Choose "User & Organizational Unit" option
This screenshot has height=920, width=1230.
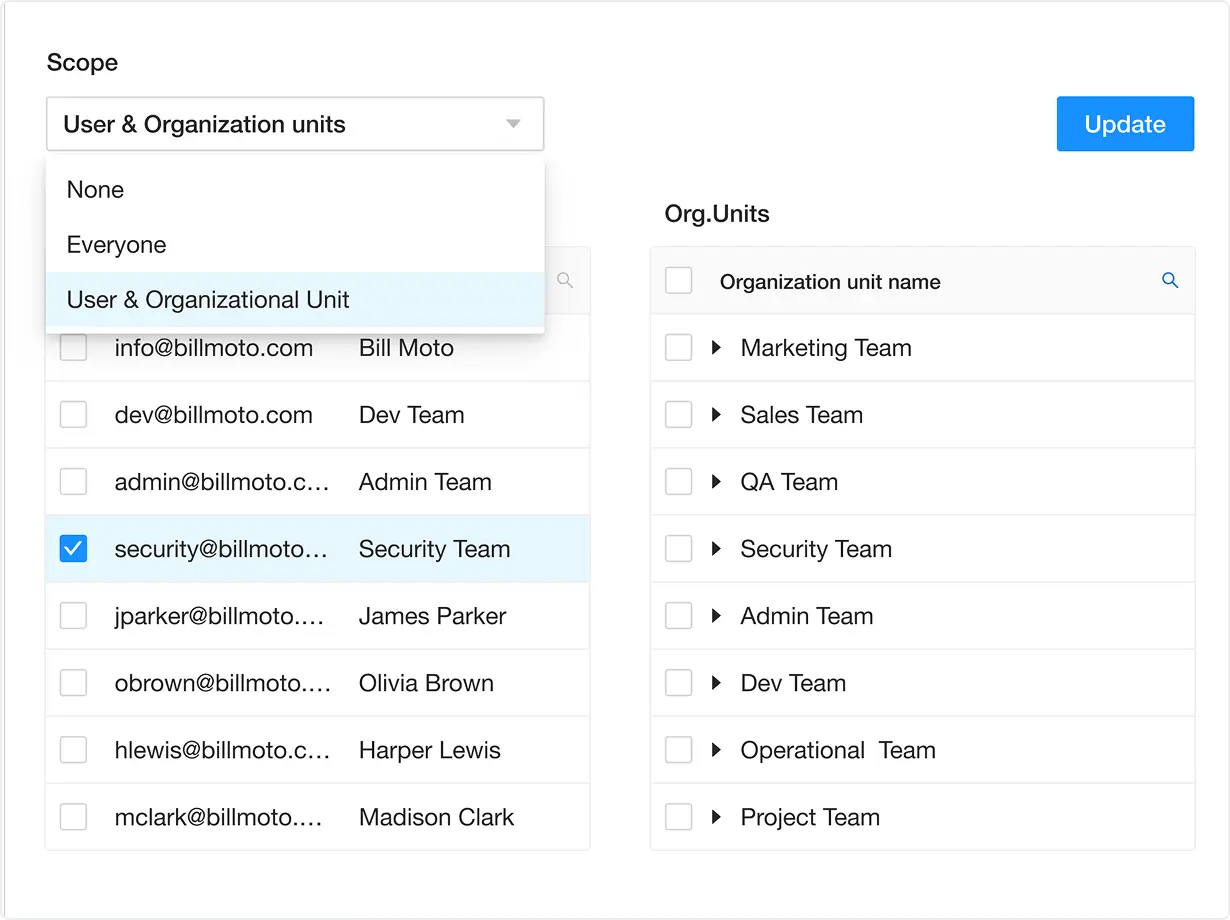pos(207,299)
